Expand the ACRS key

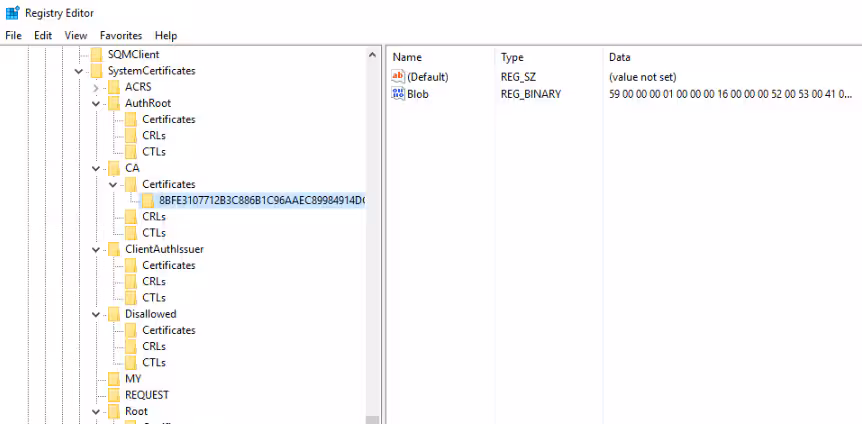tap(96, 87)
